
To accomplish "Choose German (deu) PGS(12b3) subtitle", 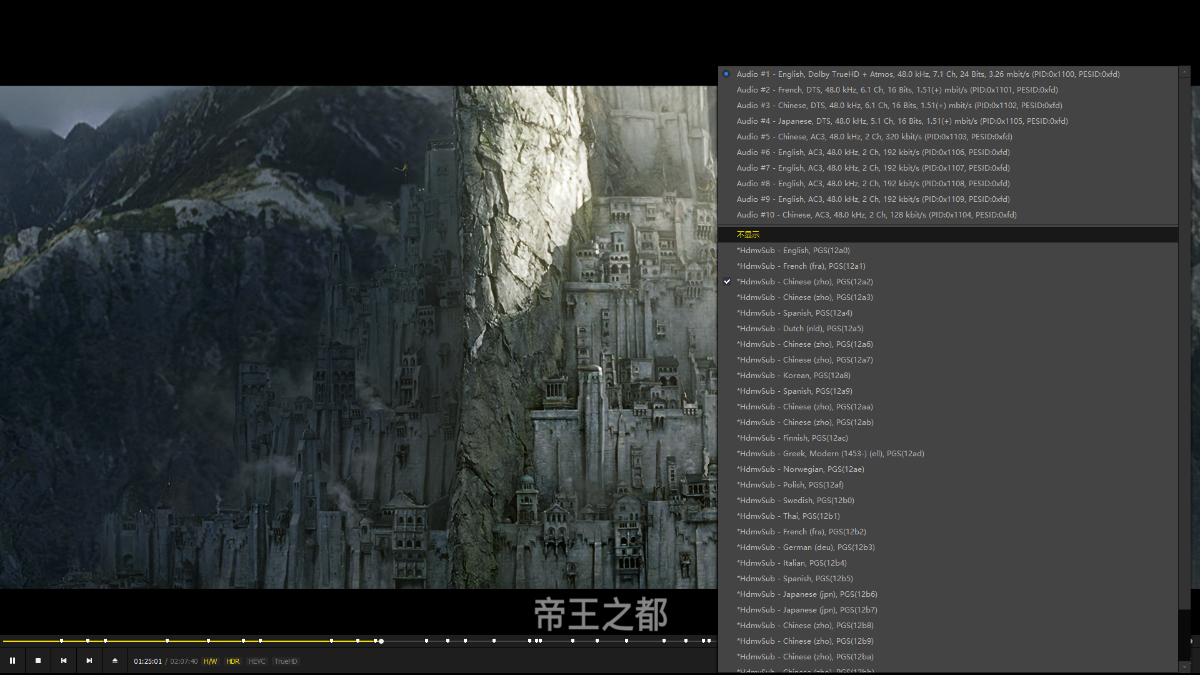I will coord(805,547).
